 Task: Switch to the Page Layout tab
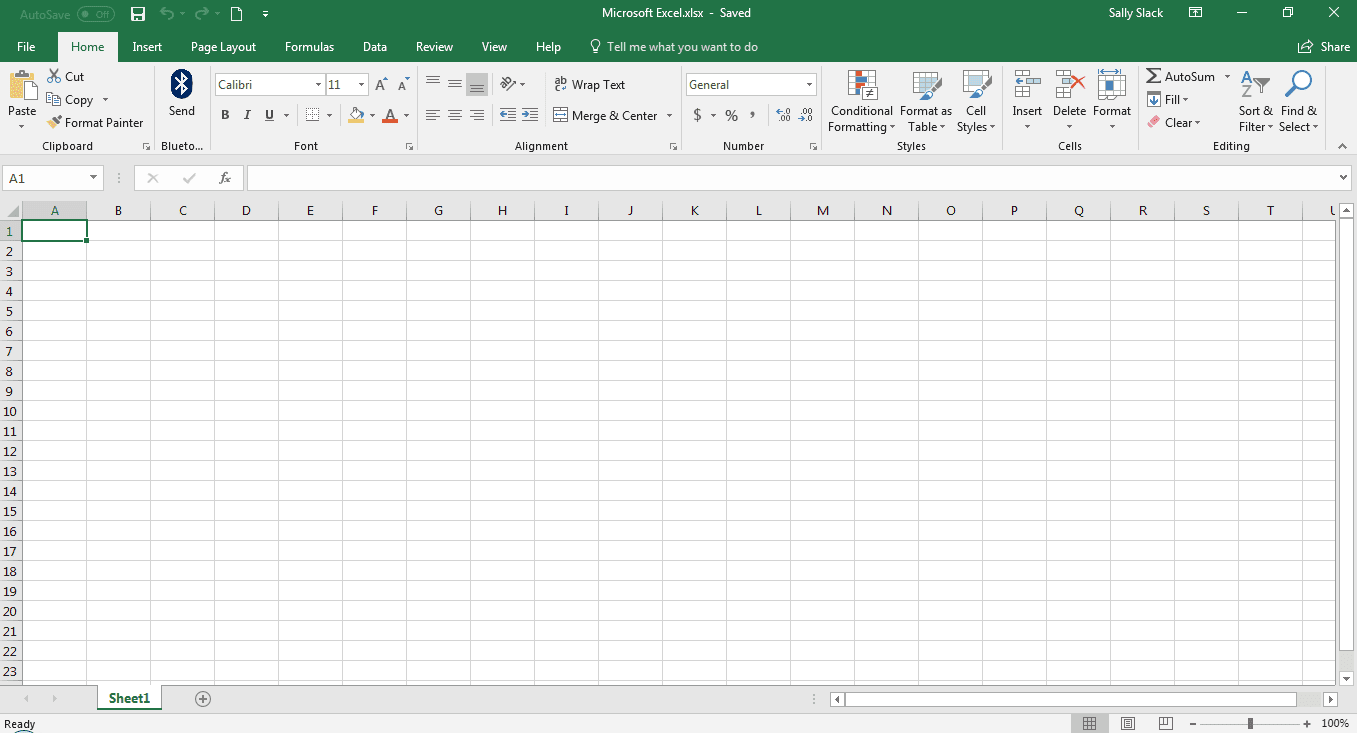pyautogui.click(x=223, y=47)
